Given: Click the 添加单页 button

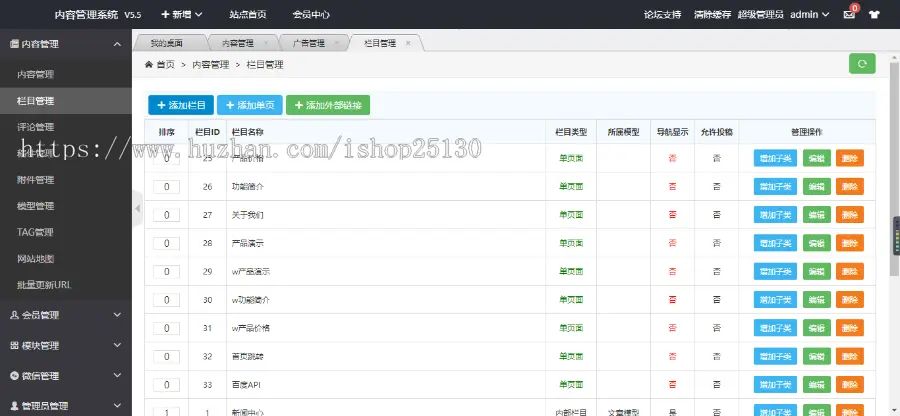Looking at the screenshot, I should point(250,105).
